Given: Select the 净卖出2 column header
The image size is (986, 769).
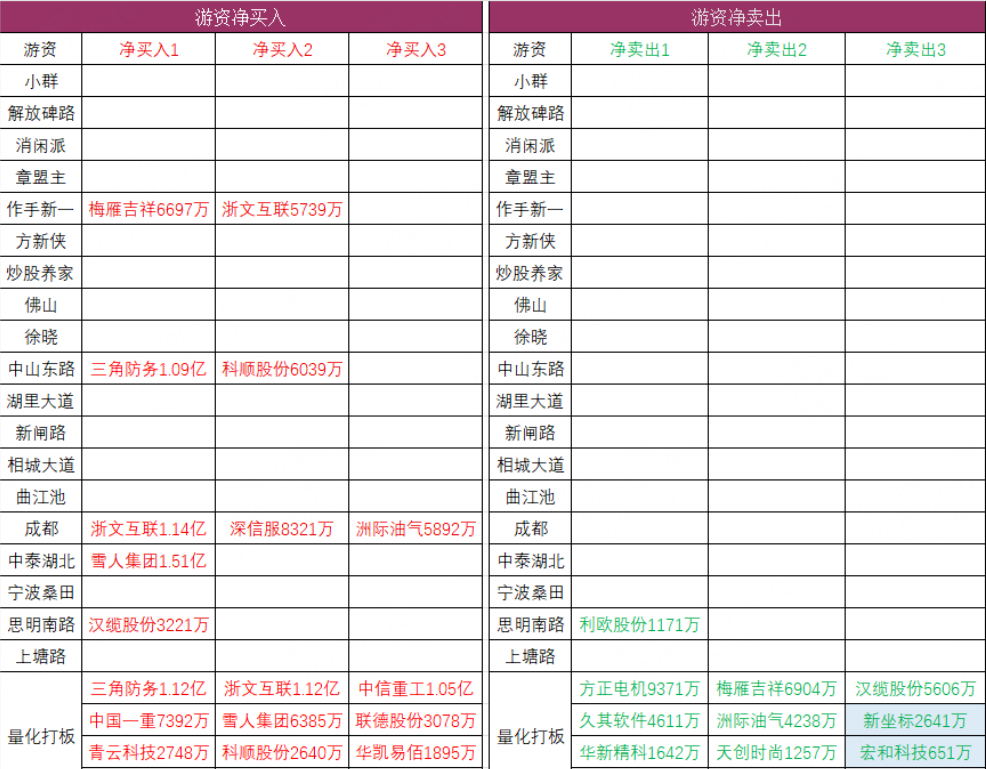Looking at the screenshot, I should [x=777, y=49].
